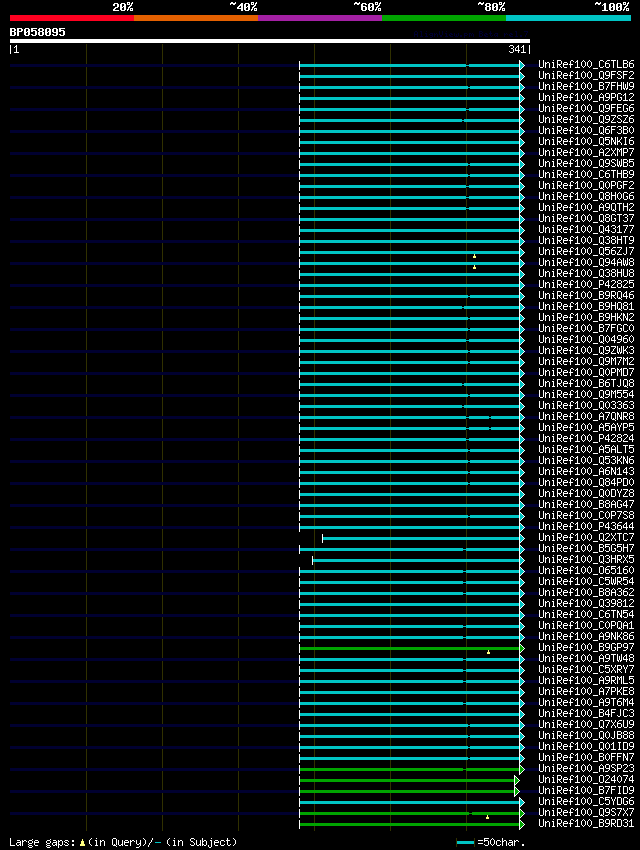The width and height of the screenshot is (640, 850).
Task: Click label UniRef100_A6N143
Action: [x=586, y=472]
